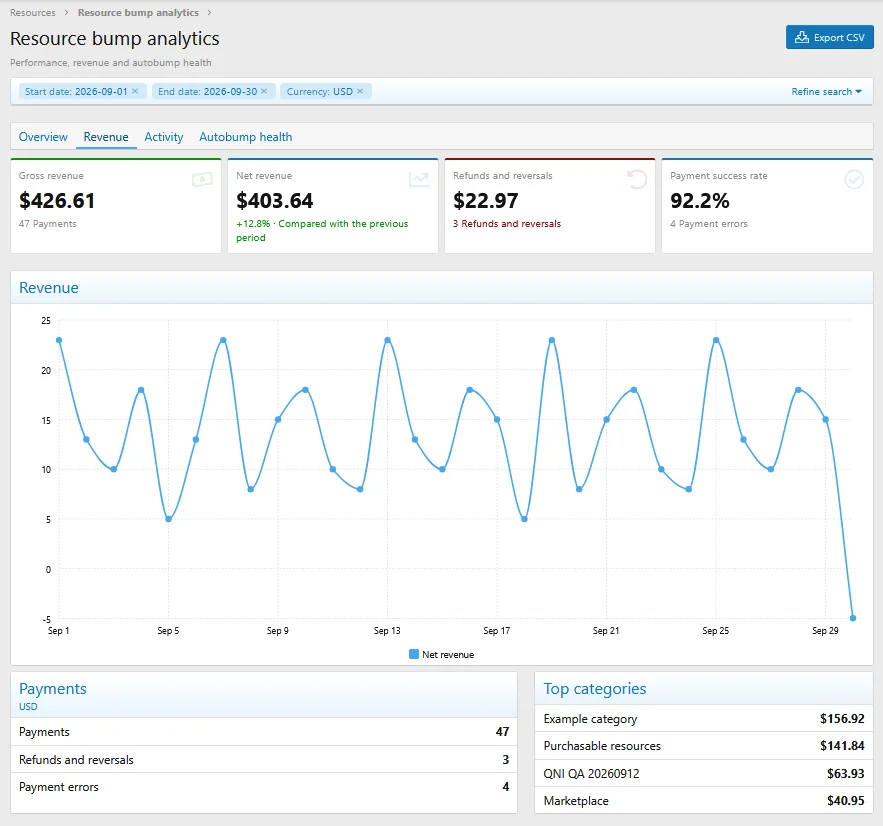The image size is (883, 826).
Task: Click the 92.2% success rate value
Action: (699, 200)
